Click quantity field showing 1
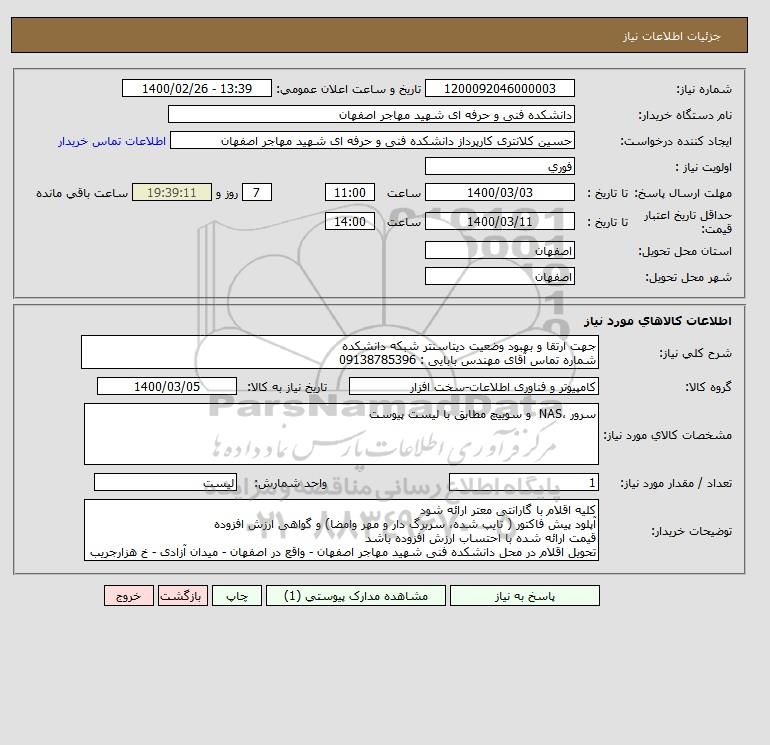The width and height of the screenshot is (770, 745). pos(523,483)
